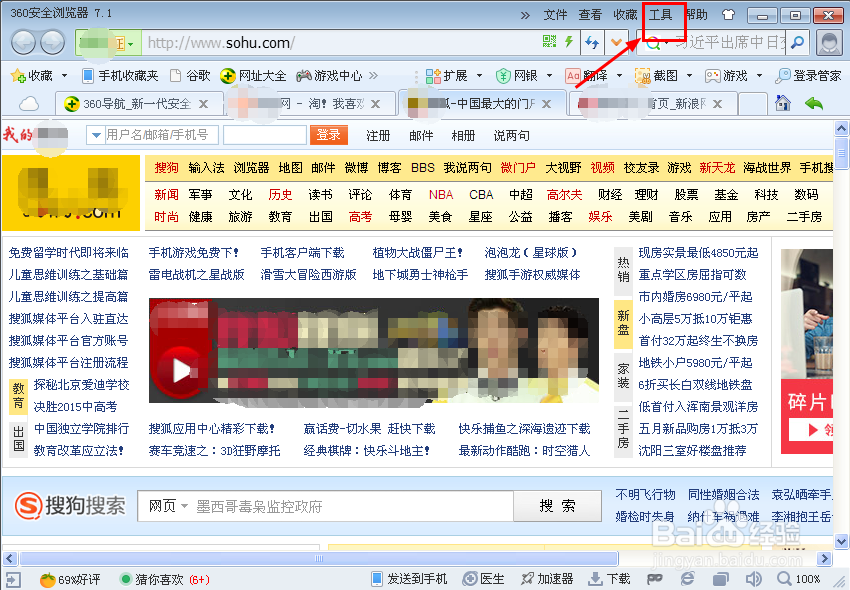Open the orange address history dropdown arrow
This screenshot has height=590, width=850.
tap(616, 42)
